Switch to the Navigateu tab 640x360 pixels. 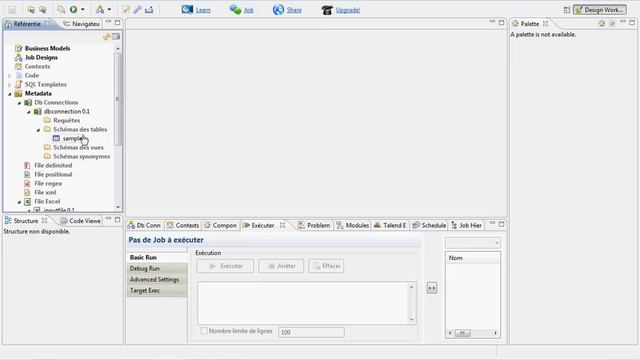click(81, 24)
